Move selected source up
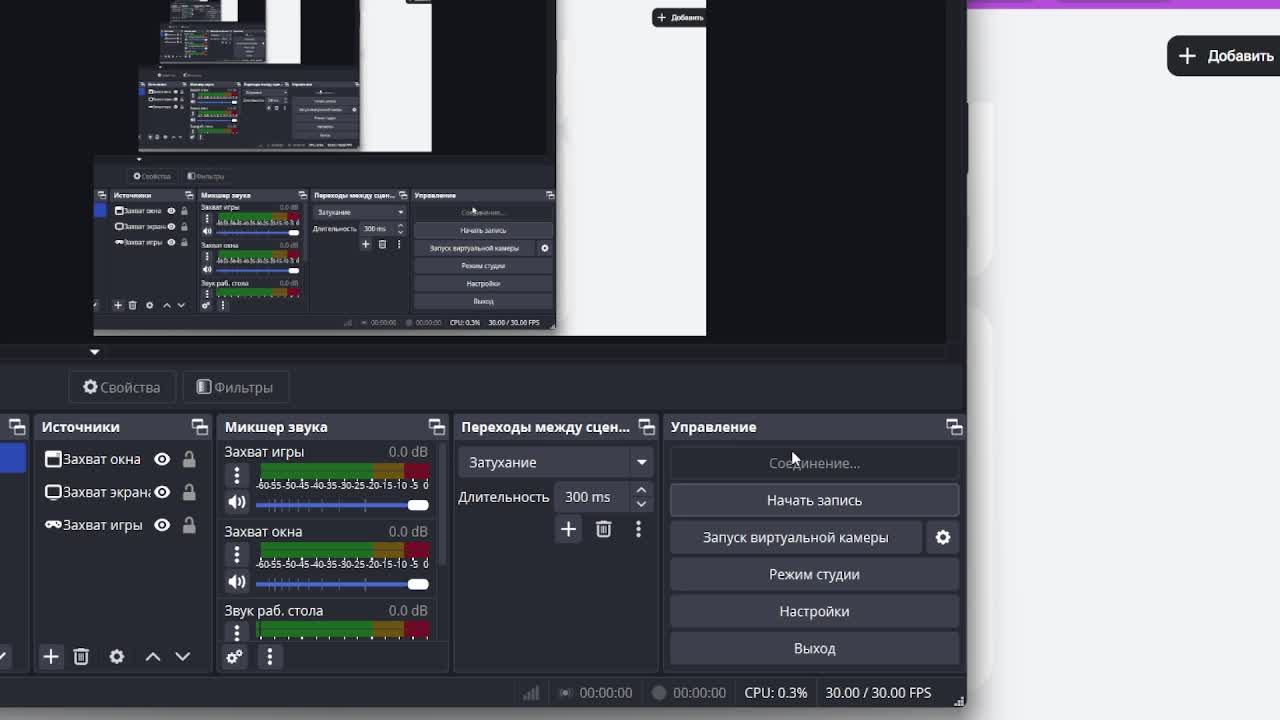 point(153,657)
